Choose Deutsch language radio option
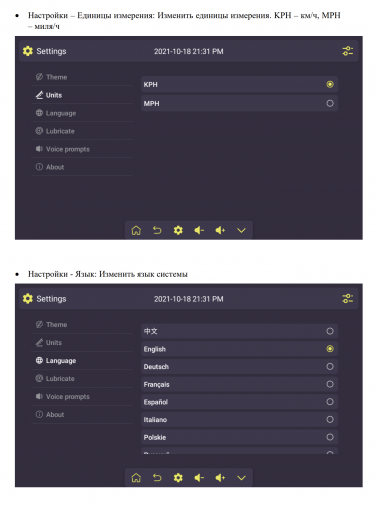The width and height of the screenshot is (377, 507). click(330, 367)
